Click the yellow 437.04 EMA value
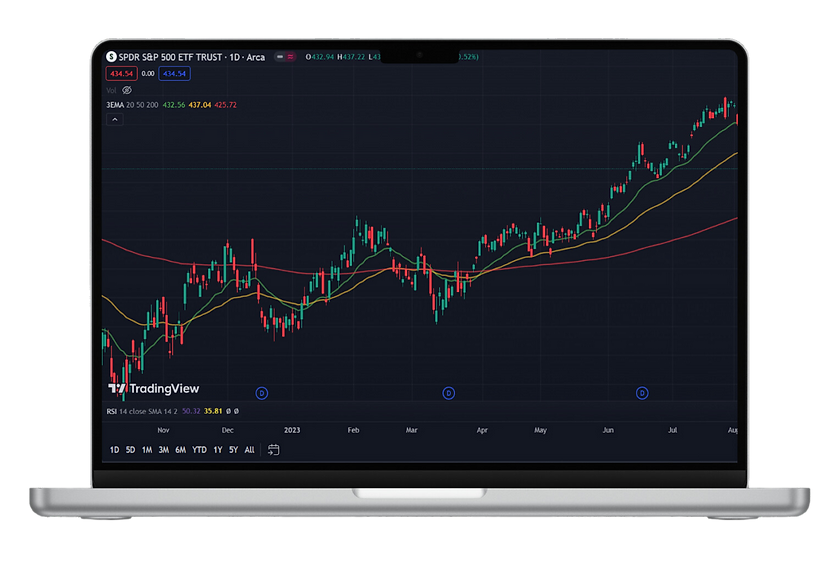The height and width of the screenshot is (578, 839). [200, 105]
